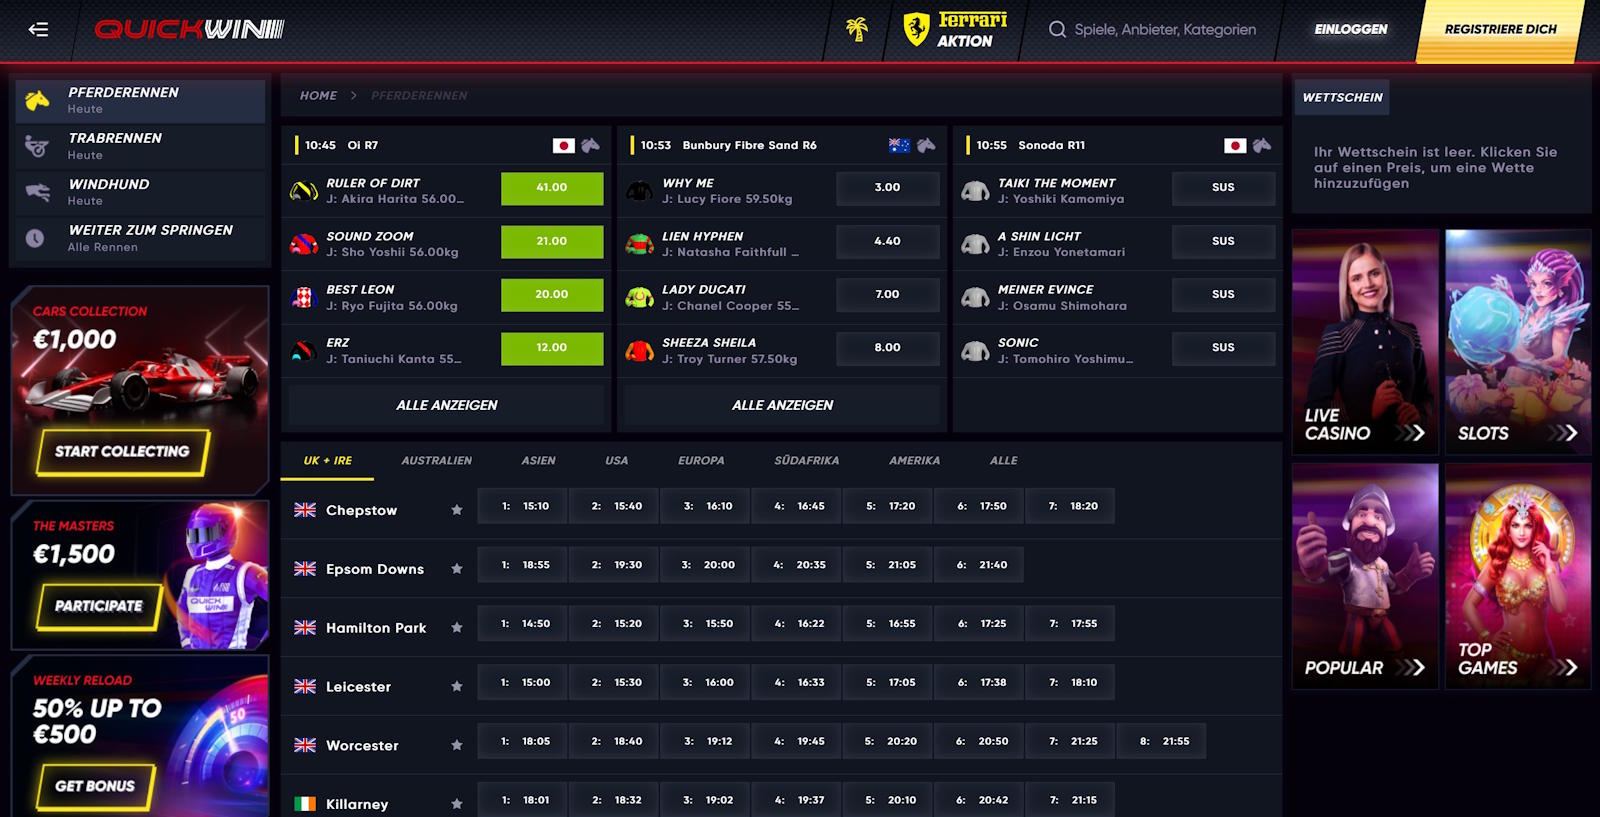Open the Ferrari Aktion promotion
Image resolution: width=1600 pixels, height=817 pixels.
pos(955,29)
